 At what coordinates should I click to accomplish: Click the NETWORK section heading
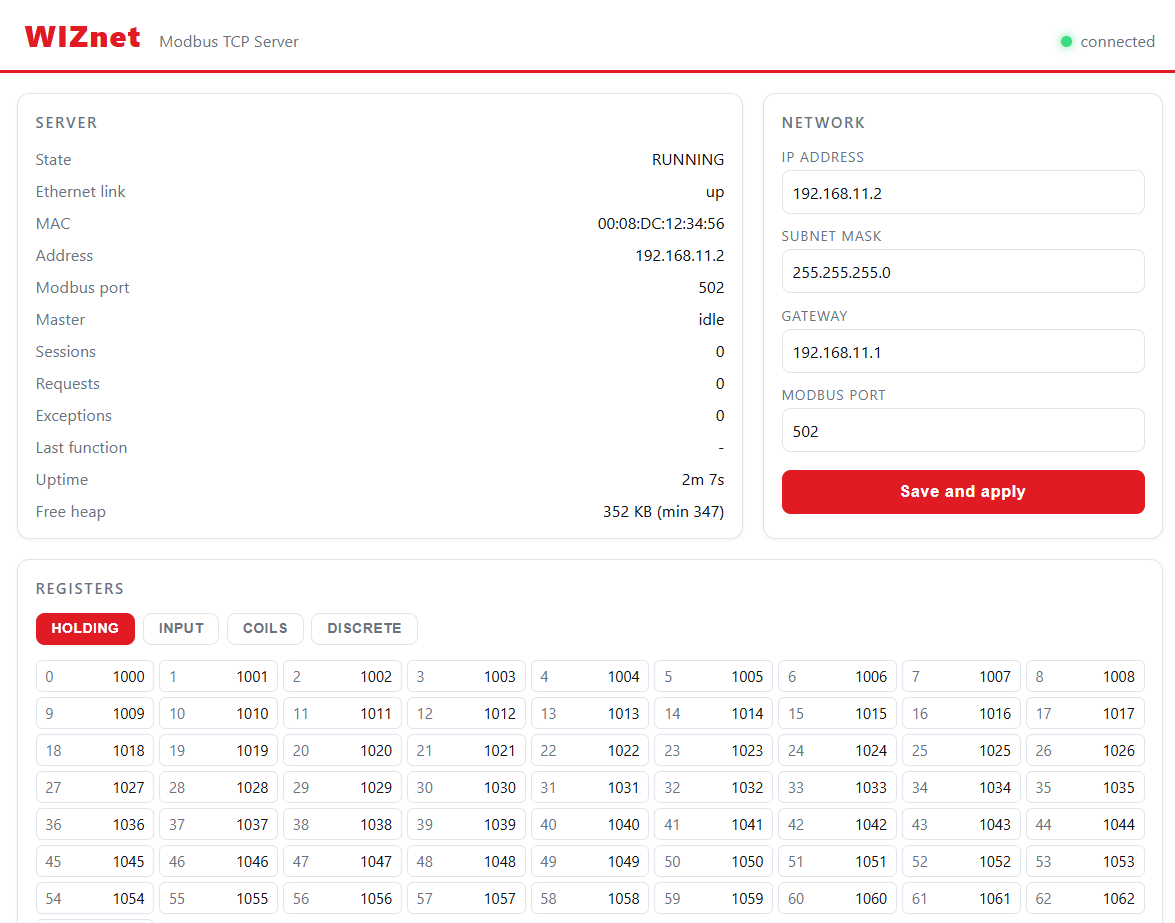pyautogui.click(x=824, y=123)
